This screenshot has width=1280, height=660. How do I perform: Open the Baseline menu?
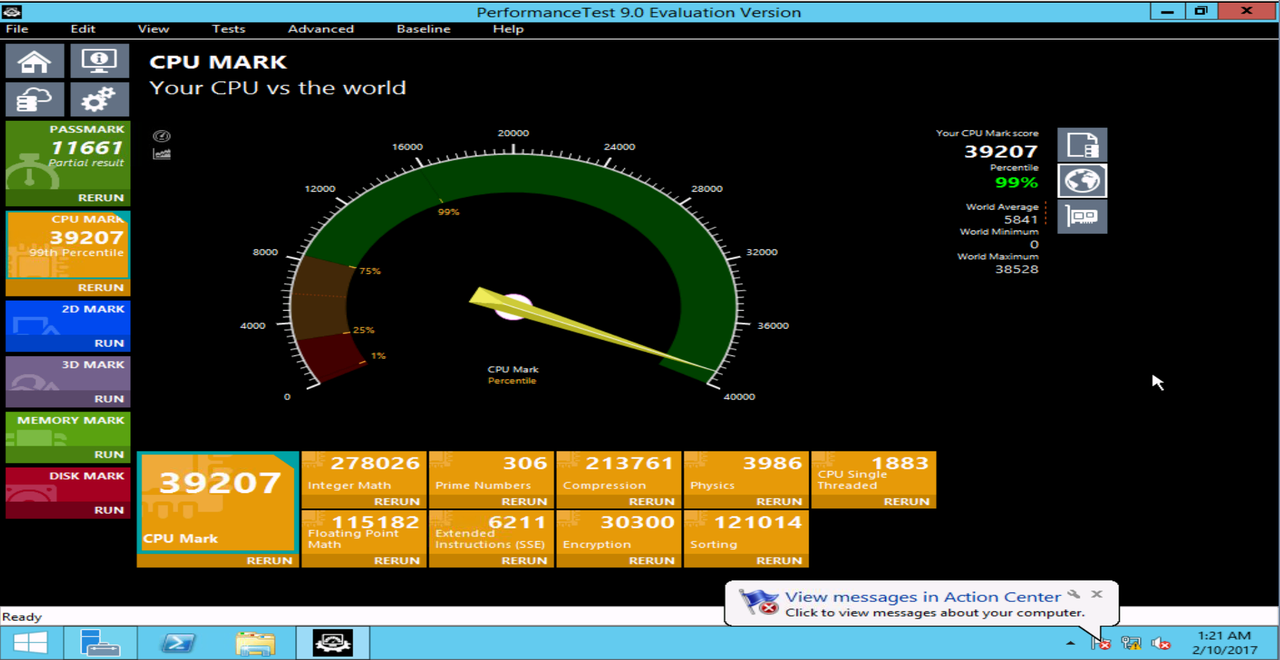(423, 29)
